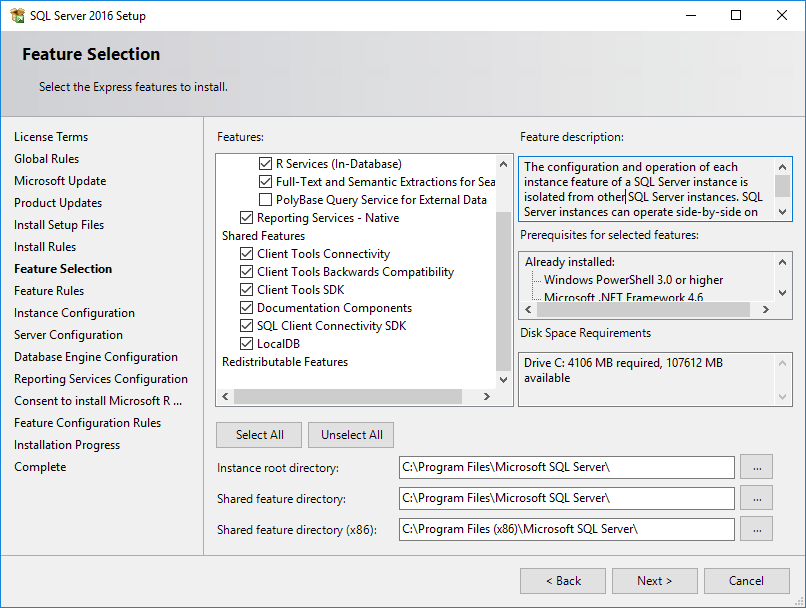Open the License Terms step in the sidebar

51,137
